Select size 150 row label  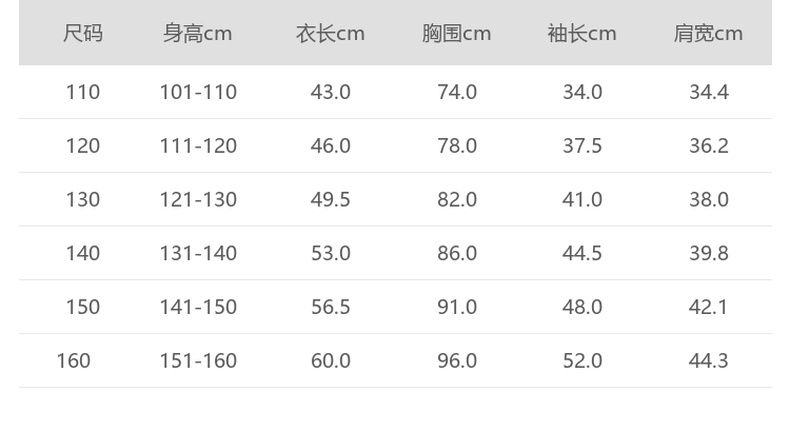pyautogui.click(x=83, y=307)
